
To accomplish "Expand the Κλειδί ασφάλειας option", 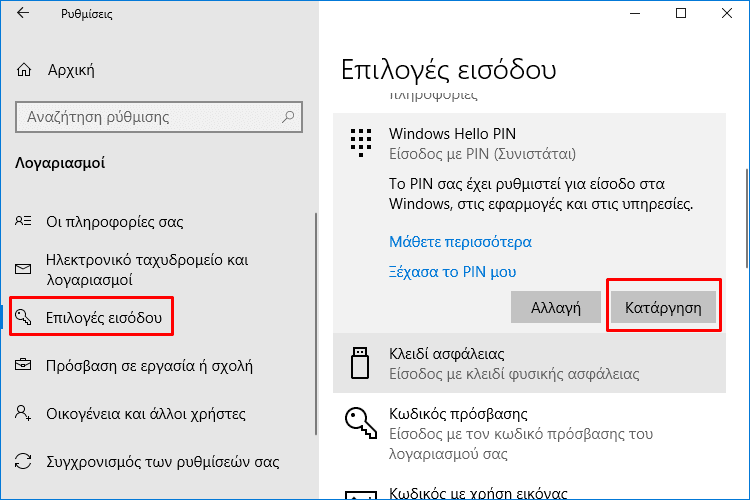I will [529, 363].
